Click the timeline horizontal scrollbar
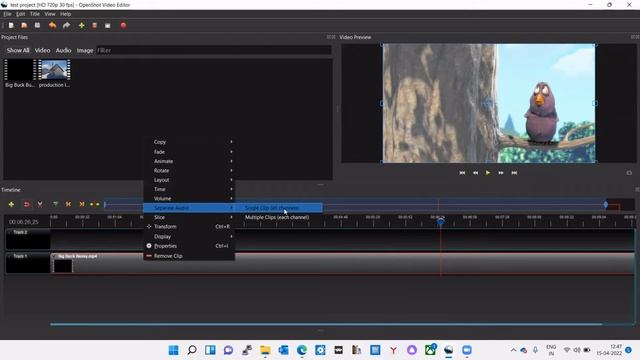640x360 pixels. pyautogui.click(x=326, y=324)
